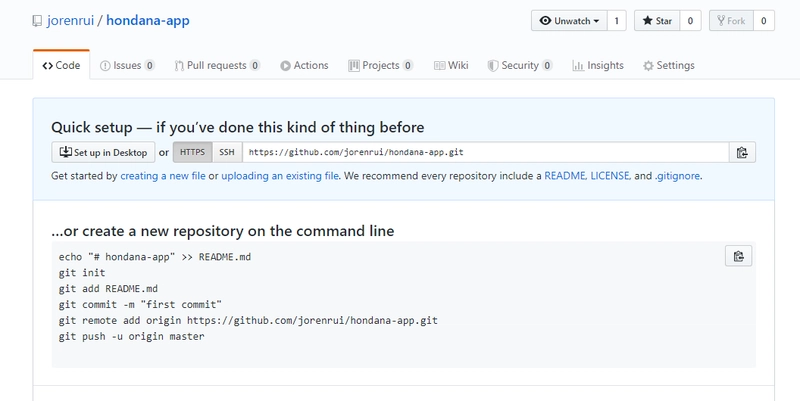Viewport: 800px width, 401px height.
Task: Copy the command line snippet with clipboard icon
Action: [x=738, y=256]
